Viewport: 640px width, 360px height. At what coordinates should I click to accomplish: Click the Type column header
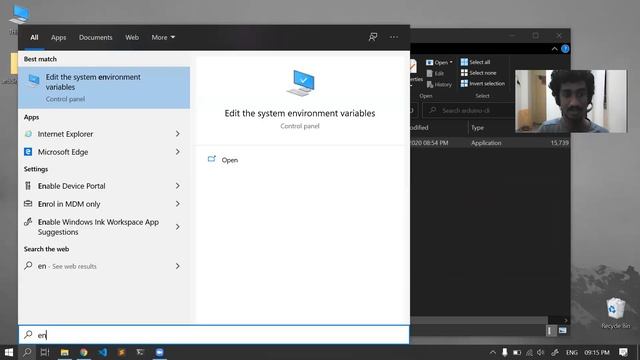478,128
